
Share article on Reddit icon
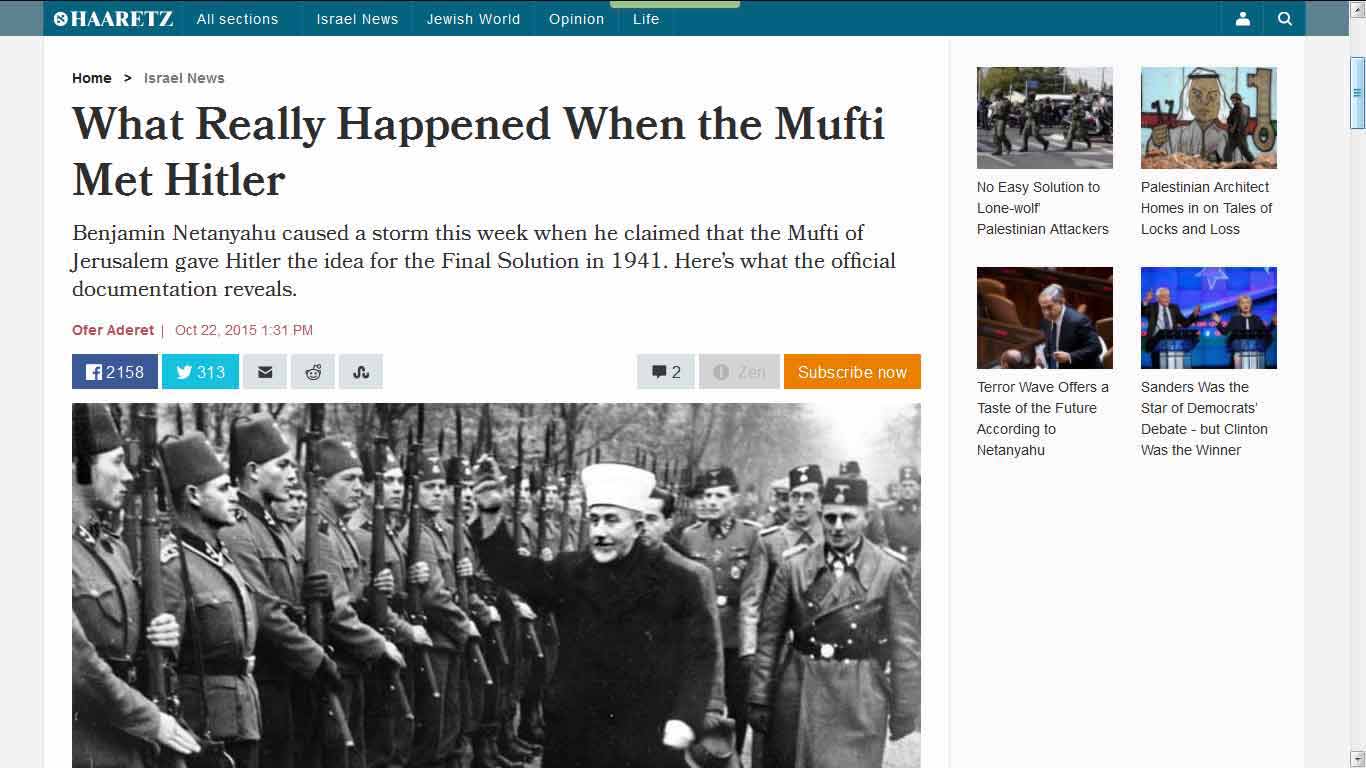[313, 372]
